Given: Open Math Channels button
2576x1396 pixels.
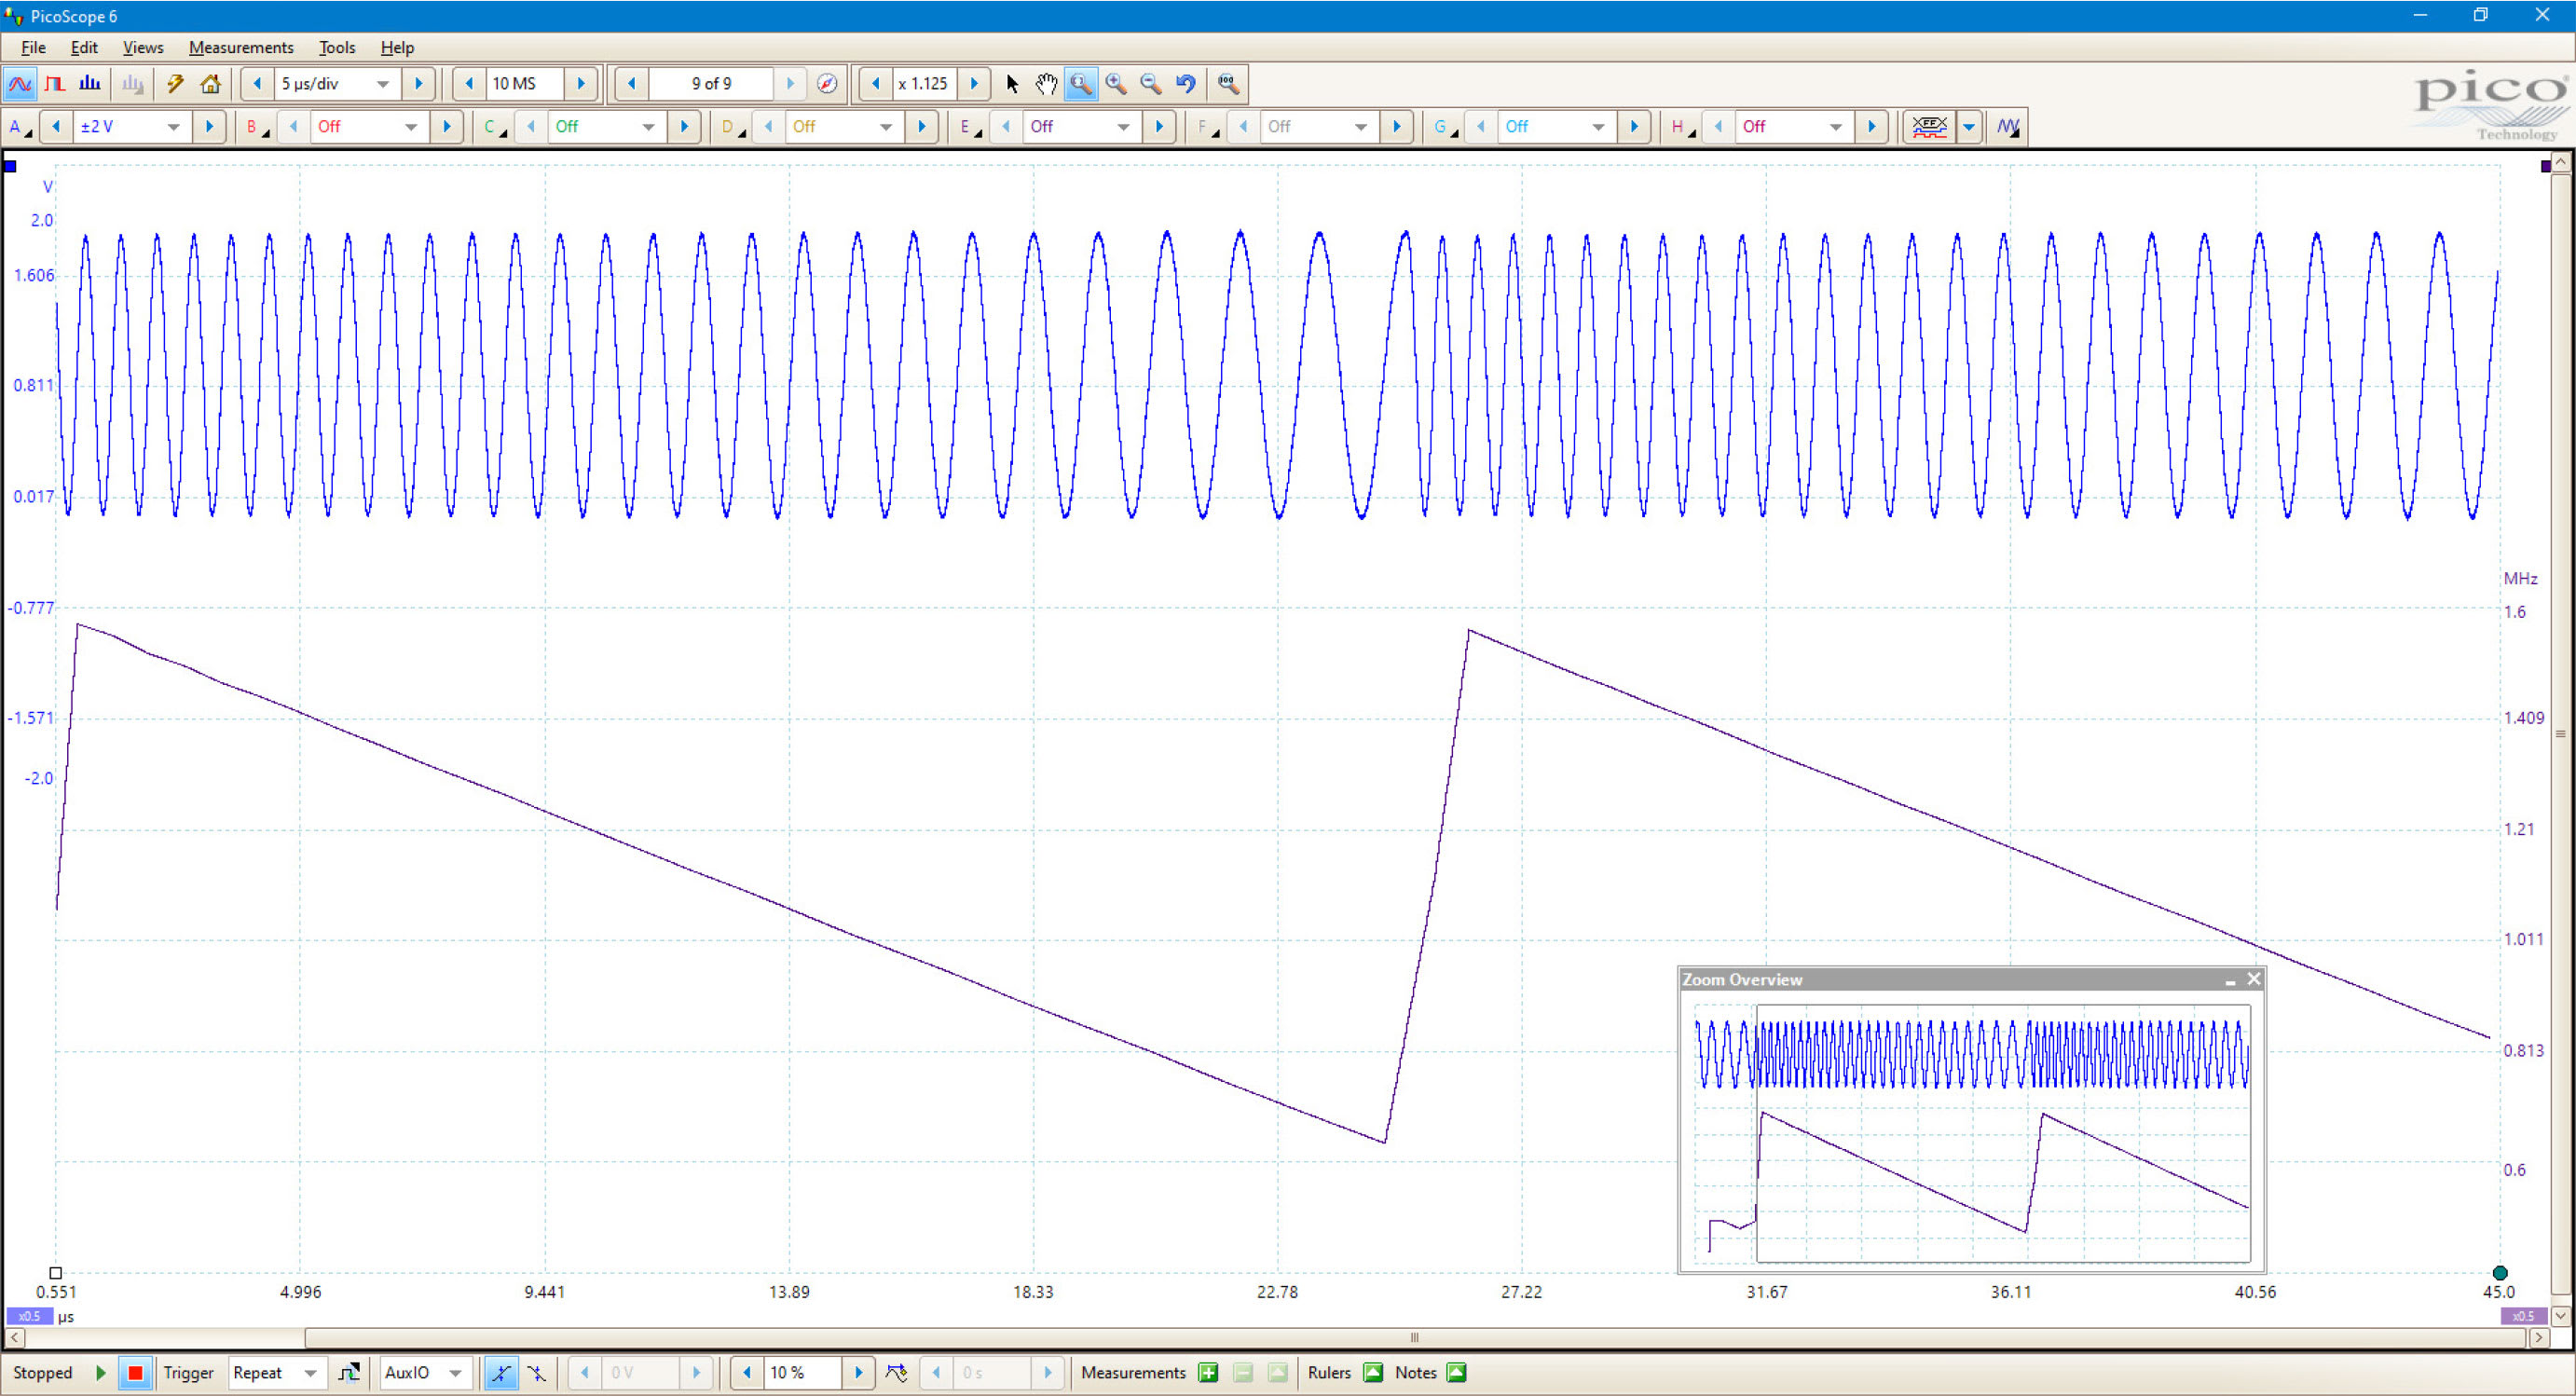Looking at the screenshot, I should pos(1929,127).
